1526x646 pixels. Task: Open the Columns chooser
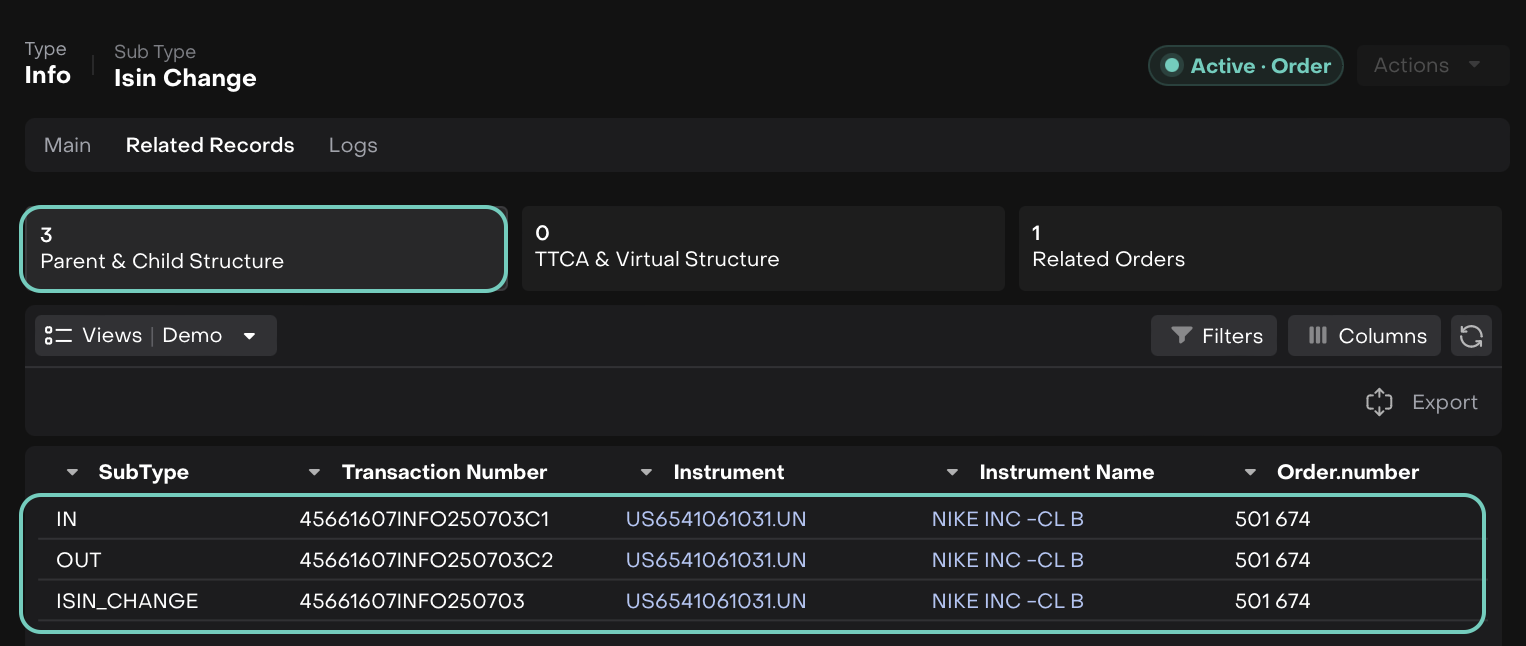(1364, 336)
